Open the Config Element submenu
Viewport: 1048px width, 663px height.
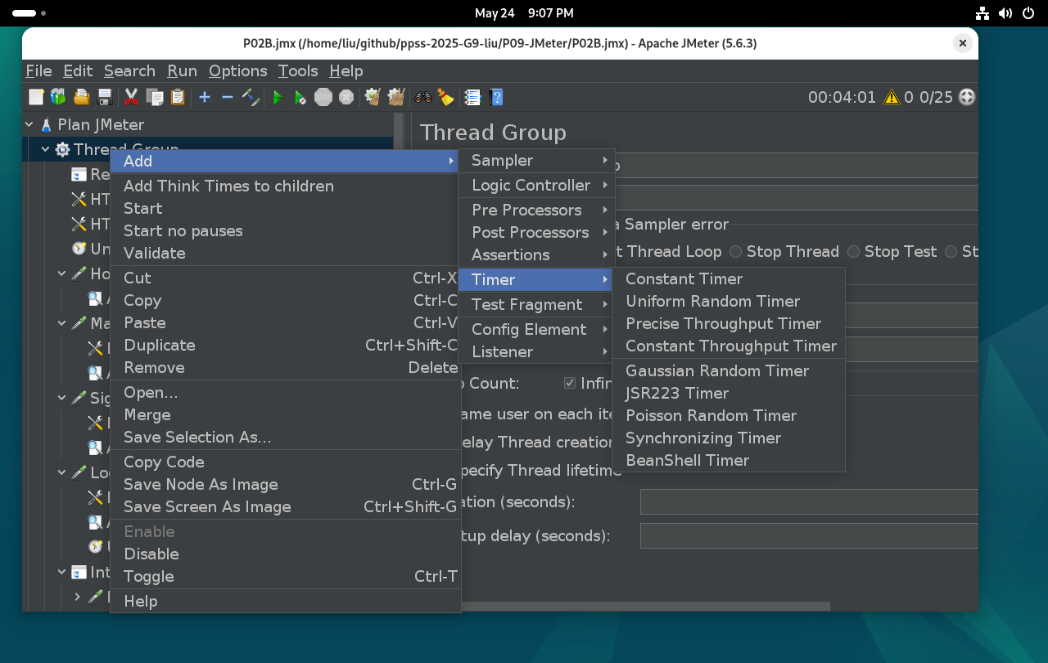click(x=536, y=329)
